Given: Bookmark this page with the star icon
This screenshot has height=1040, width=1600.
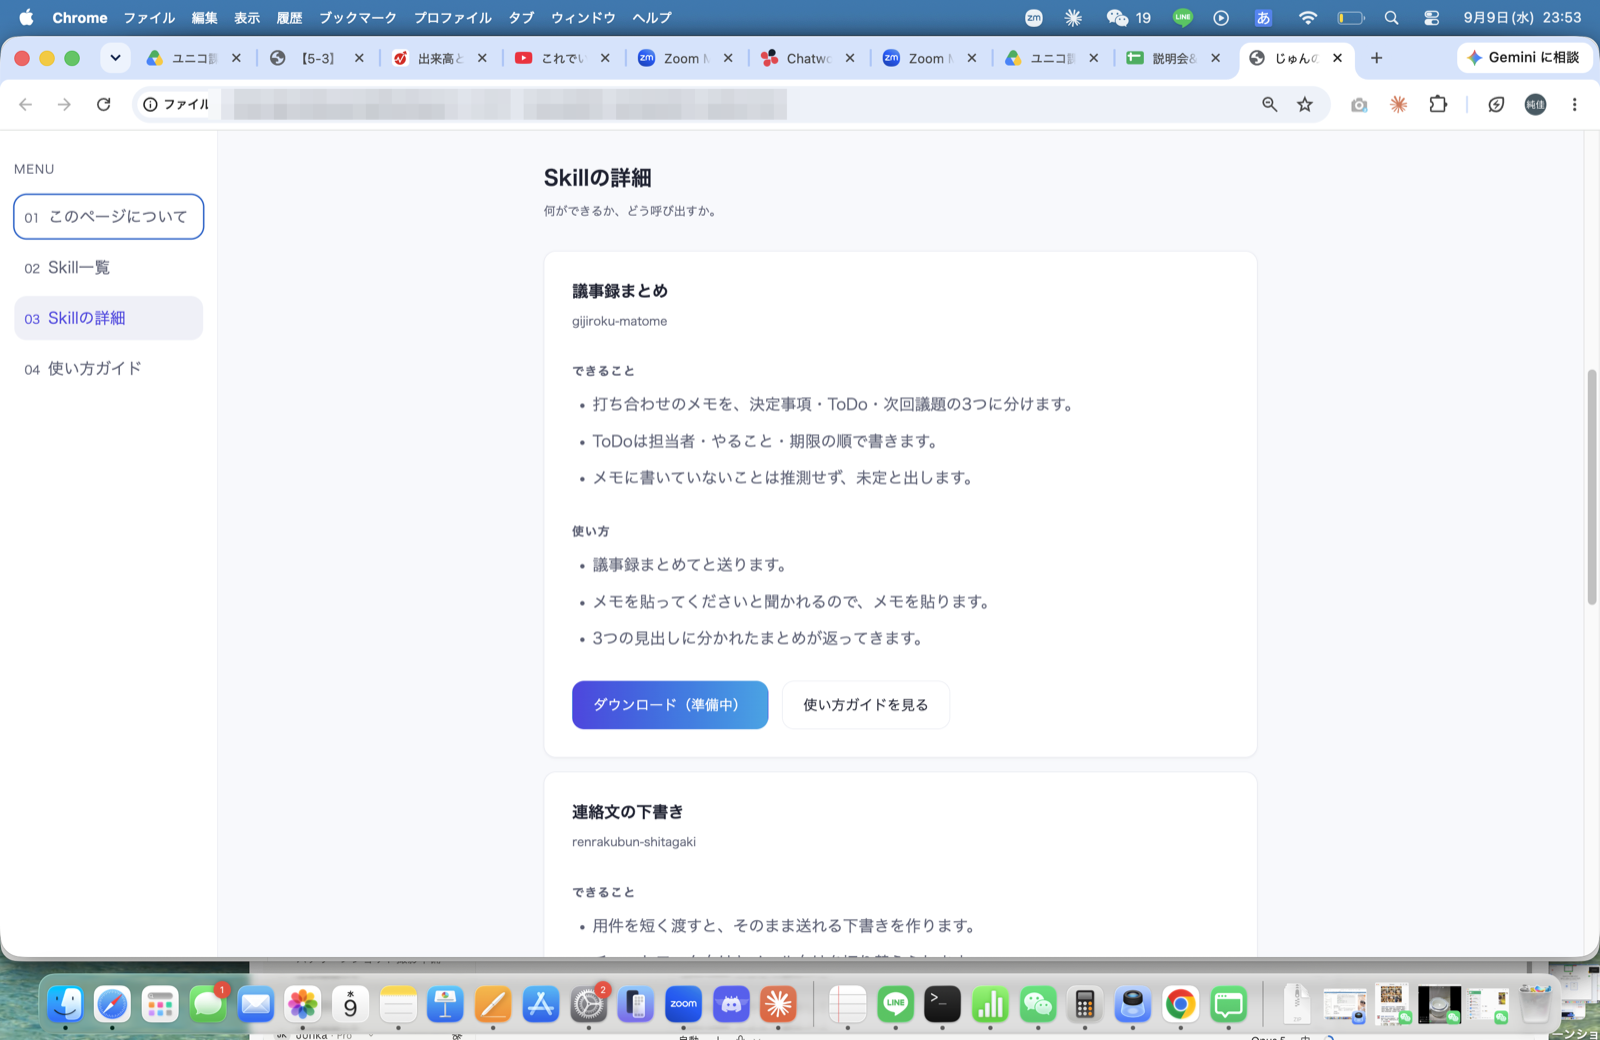Looking at the screenshot, I should pyautogui.click(x=1305, y=104).
